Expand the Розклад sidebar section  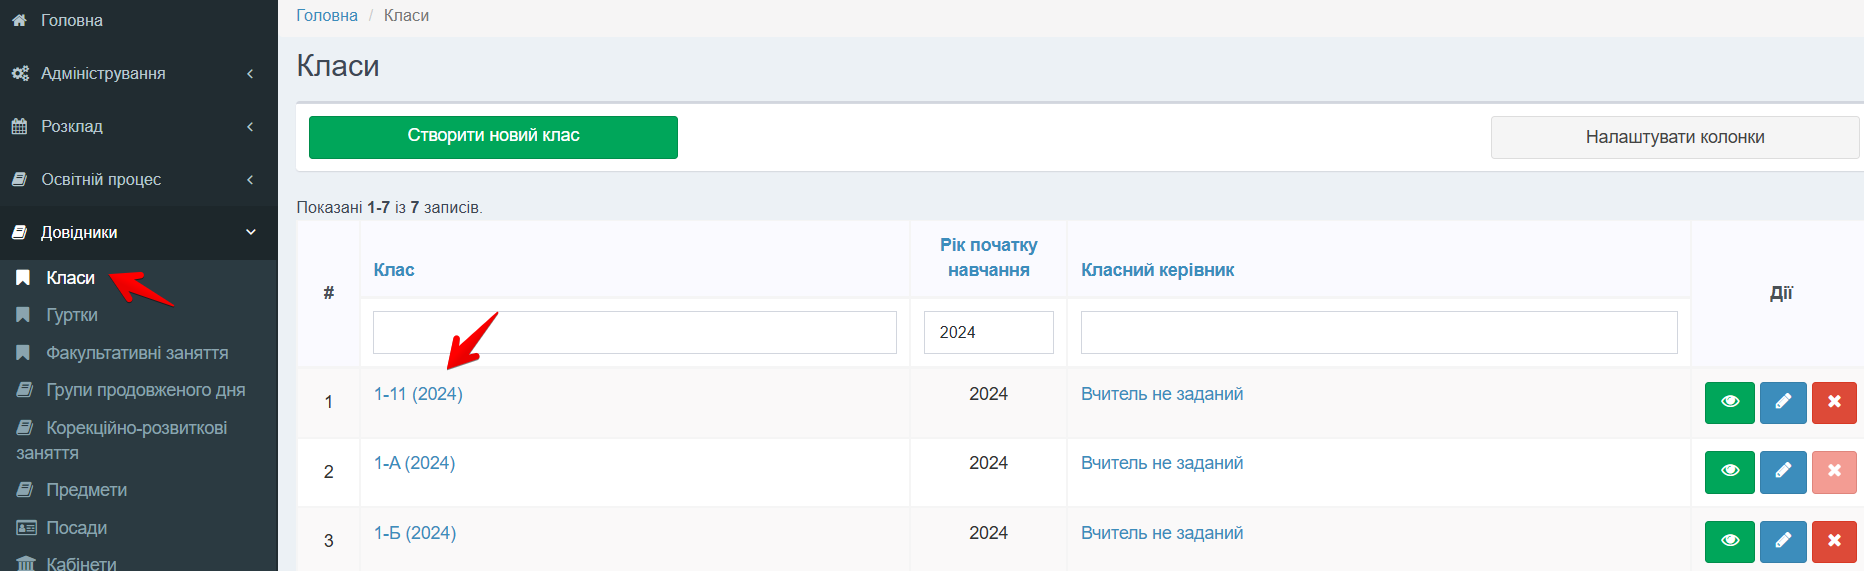click(x=138, y=126)
